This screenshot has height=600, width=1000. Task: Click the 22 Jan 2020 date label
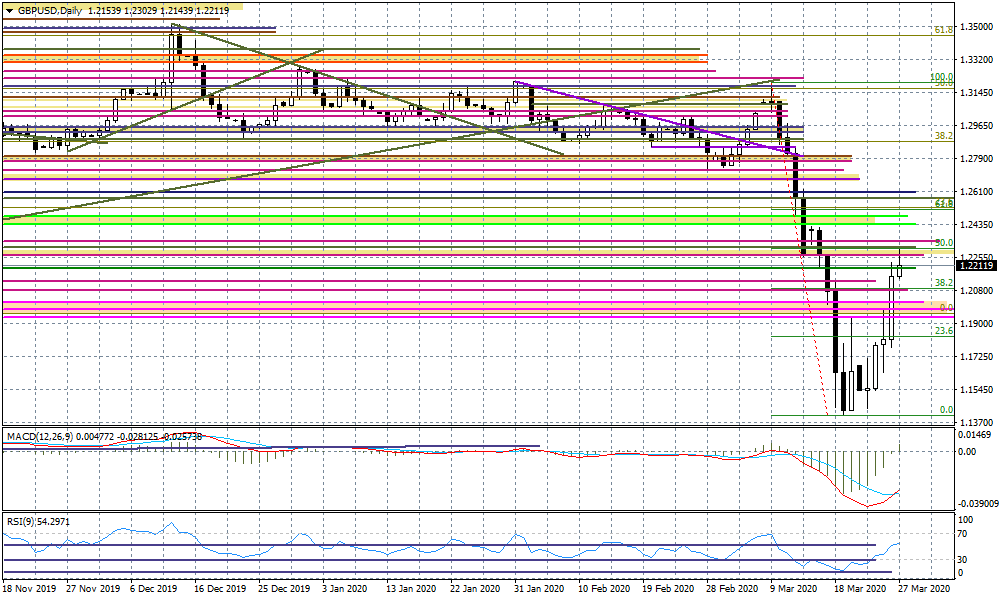[x=475, y=589]
